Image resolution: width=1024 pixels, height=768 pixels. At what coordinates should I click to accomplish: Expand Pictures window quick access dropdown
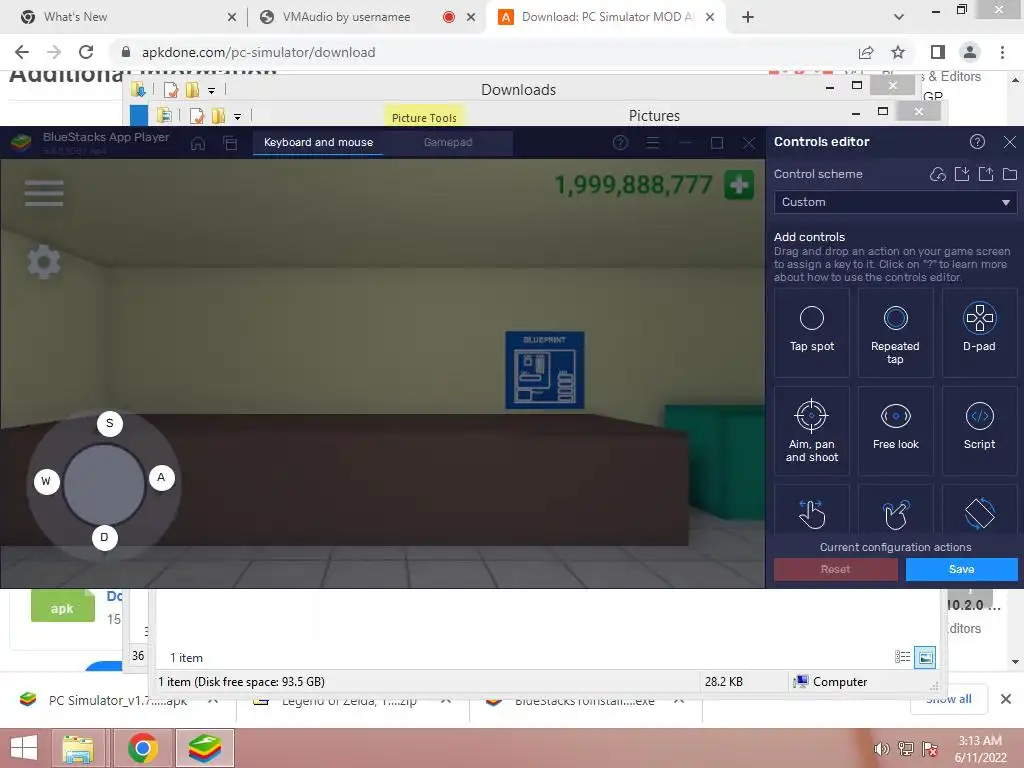pos(238,117)
